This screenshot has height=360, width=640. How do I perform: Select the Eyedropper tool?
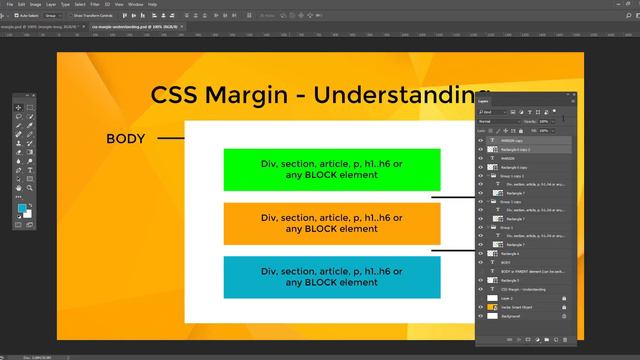coord(30,126)
